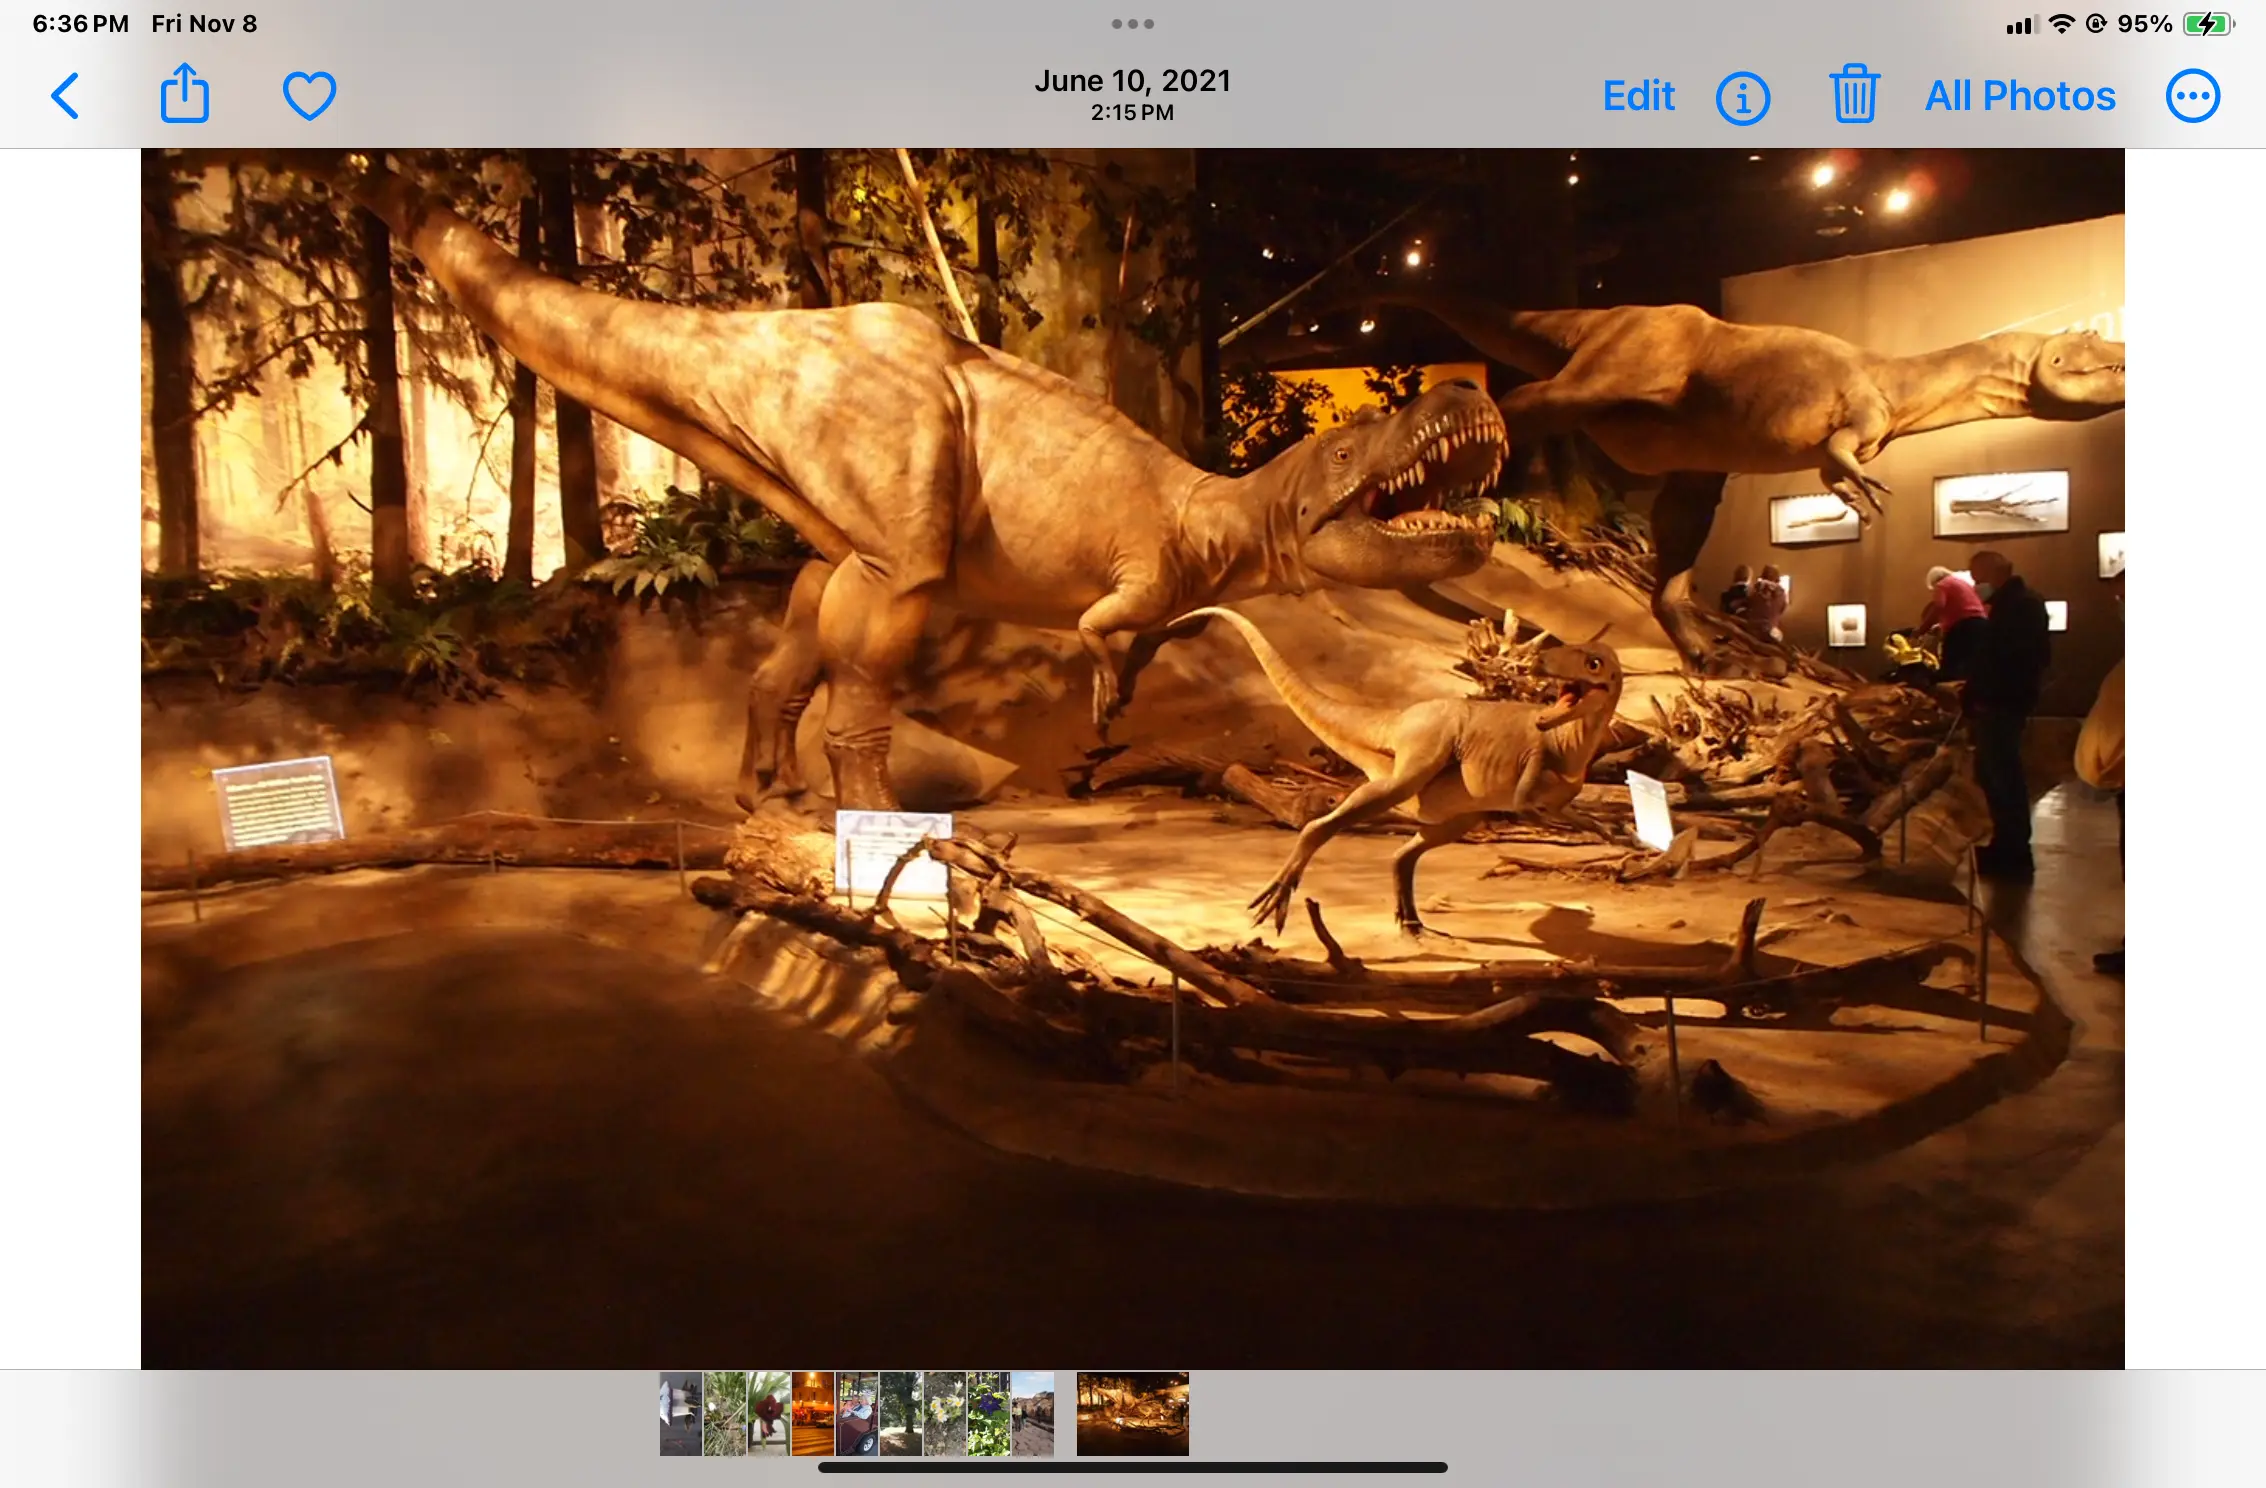Tap the cellular signal bars icon
Viewport: 2266px width, 1488px height.
pyautogui.click(x=2021, y=26)
